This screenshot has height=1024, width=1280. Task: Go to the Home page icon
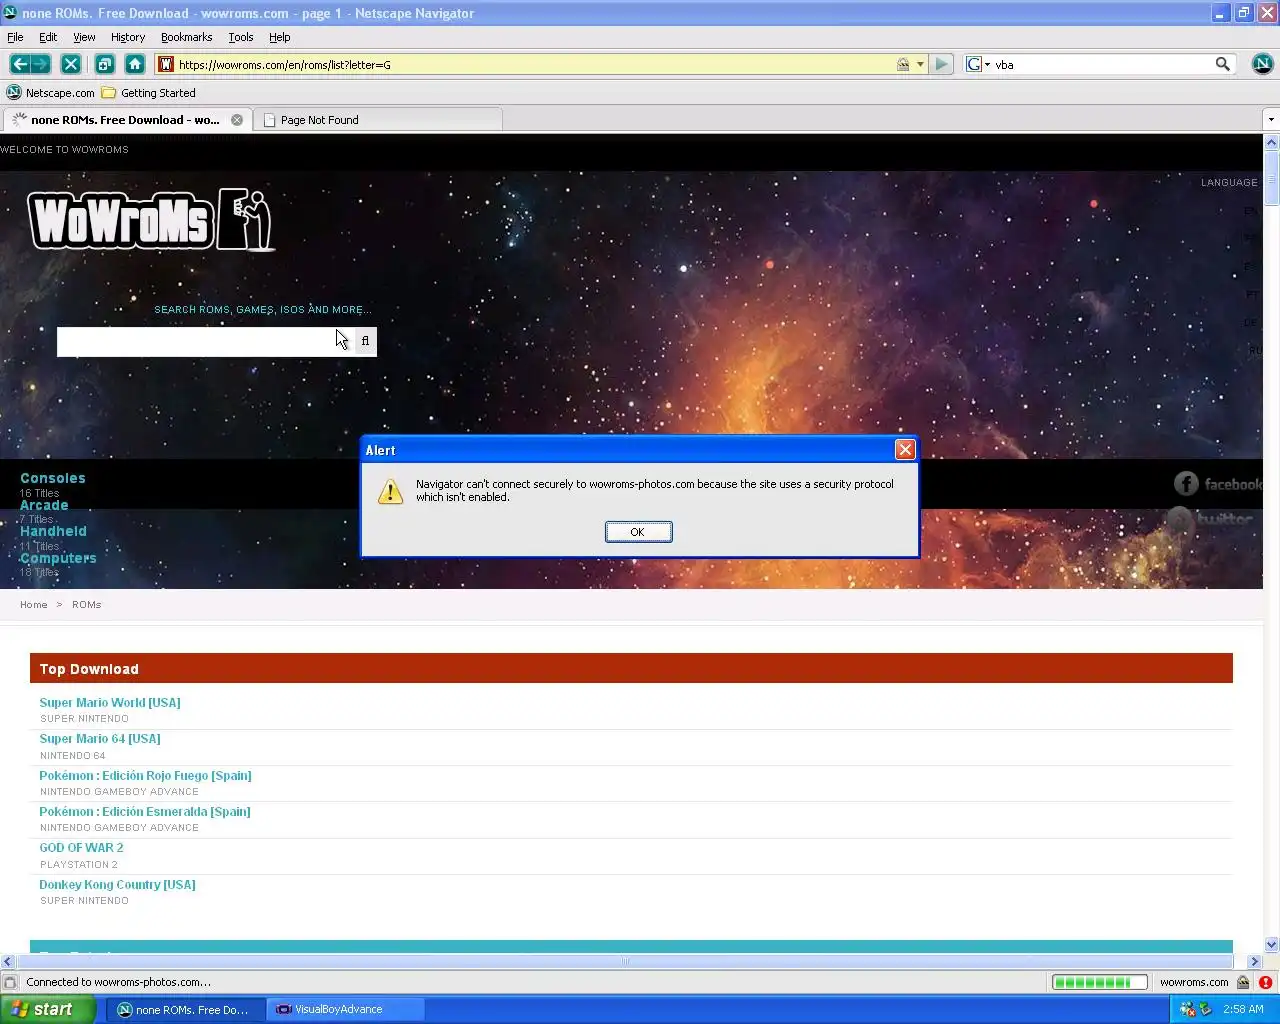click(135, 64)
